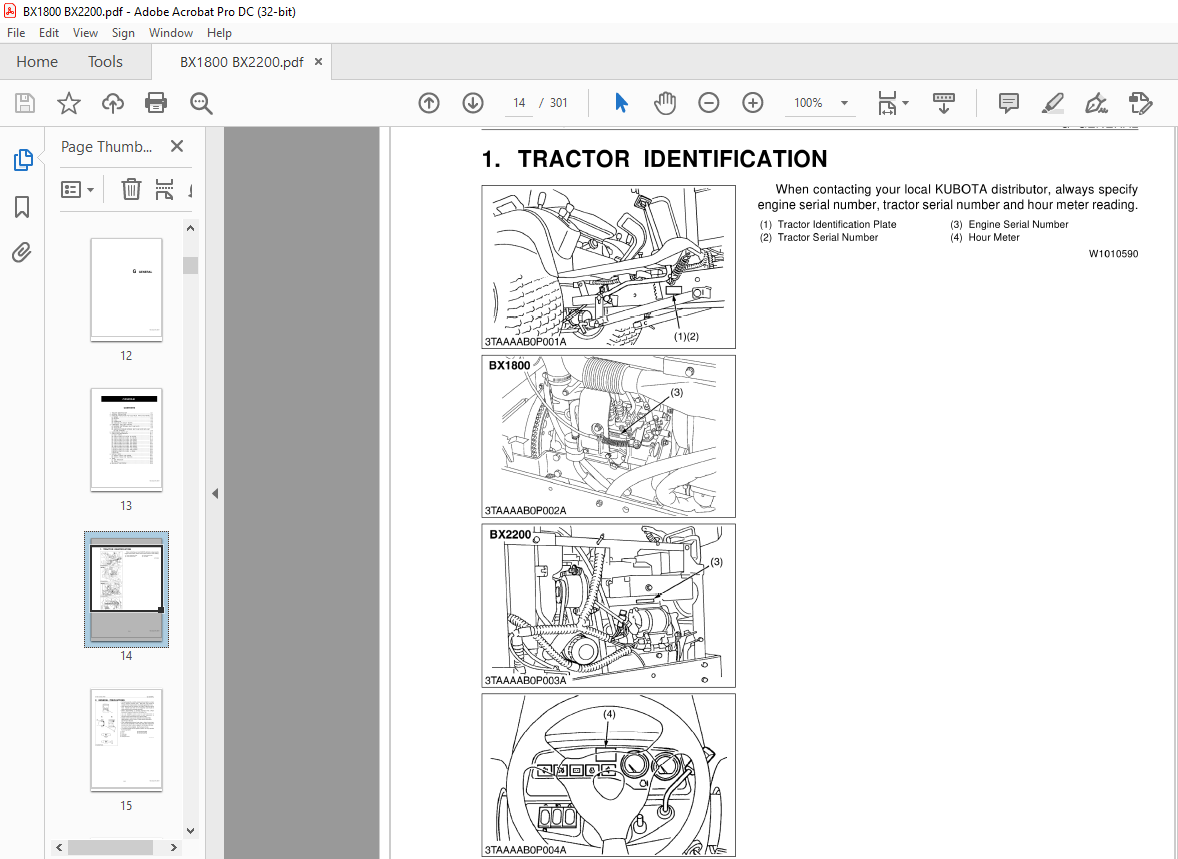
Task: Click the BX1800 engine illustration
Action: [609, 436]
